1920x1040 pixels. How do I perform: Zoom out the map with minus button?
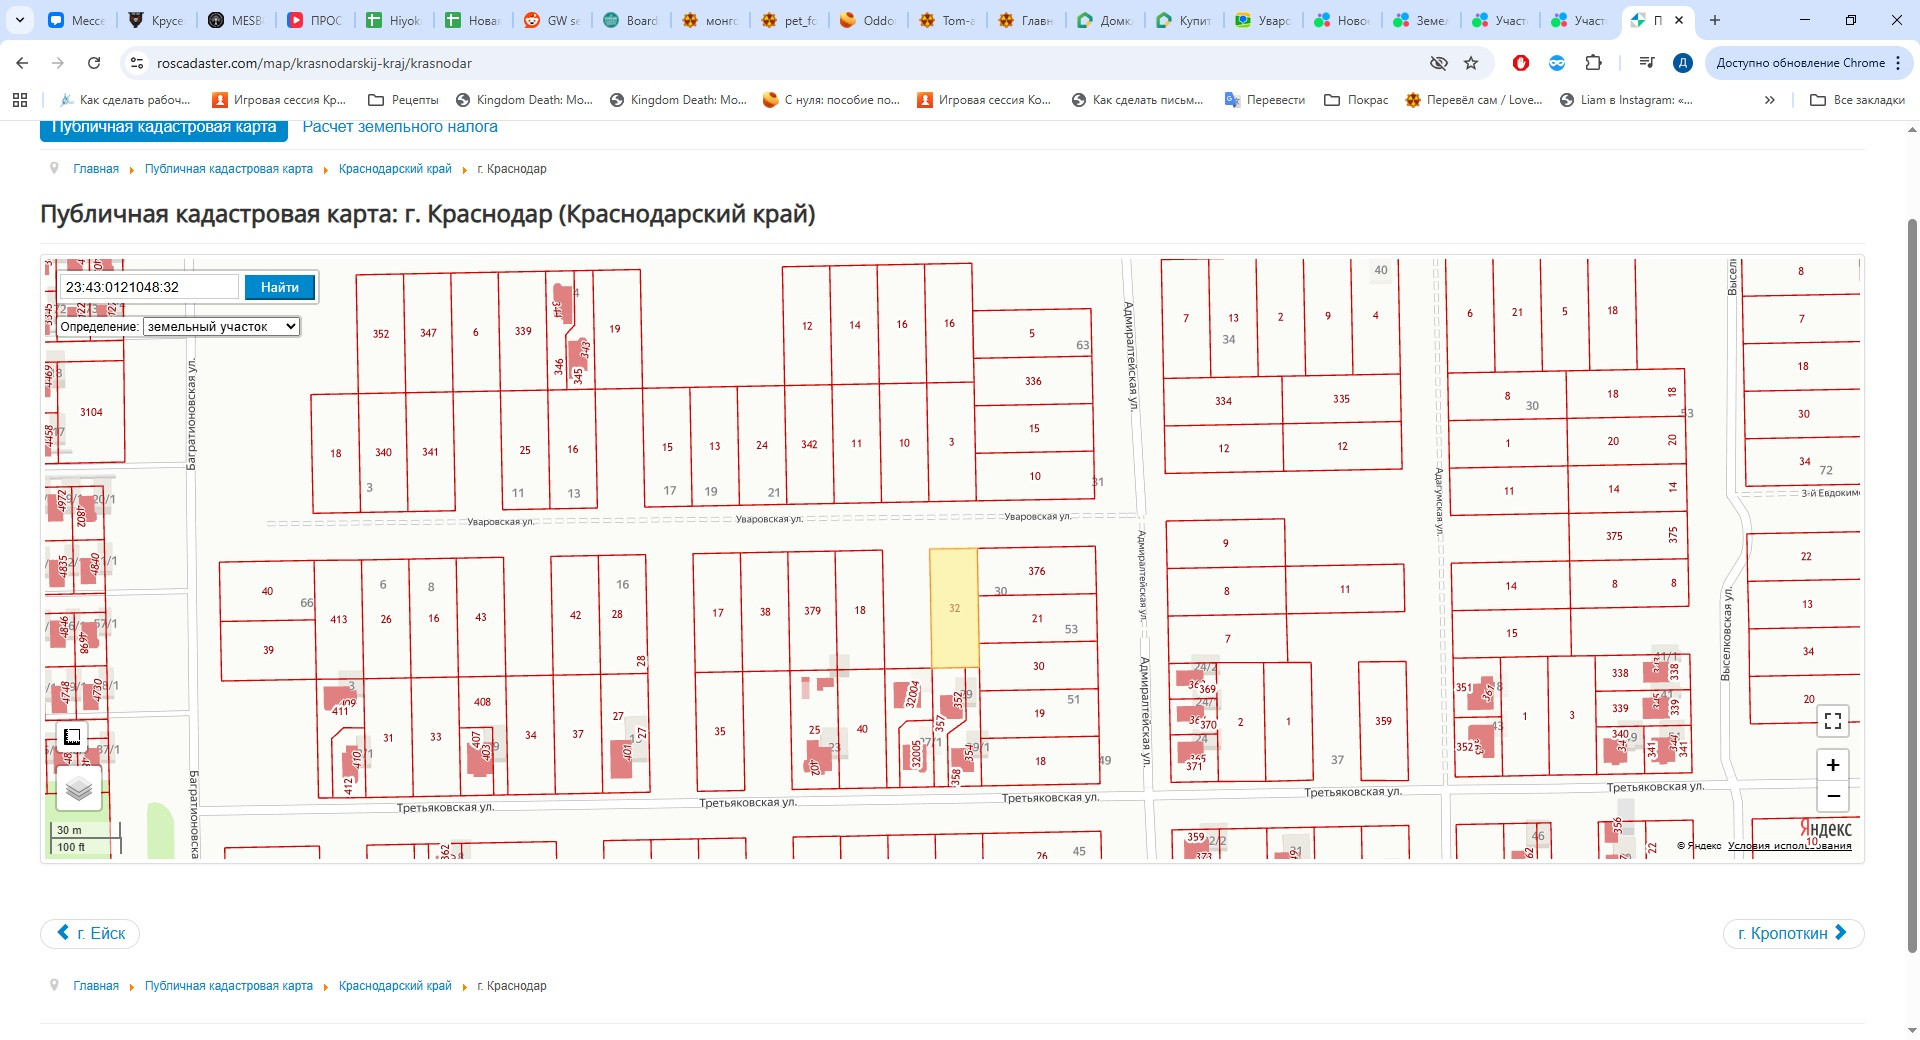1832,796
